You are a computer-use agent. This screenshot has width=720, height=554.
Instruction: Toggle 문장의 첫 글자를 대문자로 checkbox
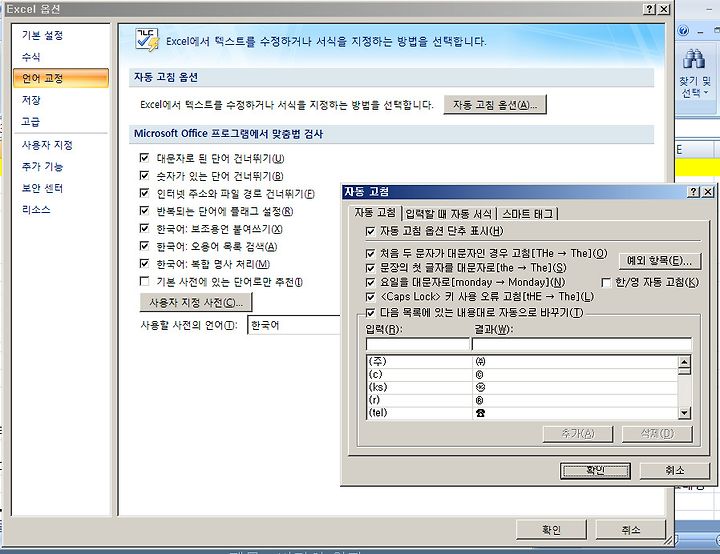(370, 268)
